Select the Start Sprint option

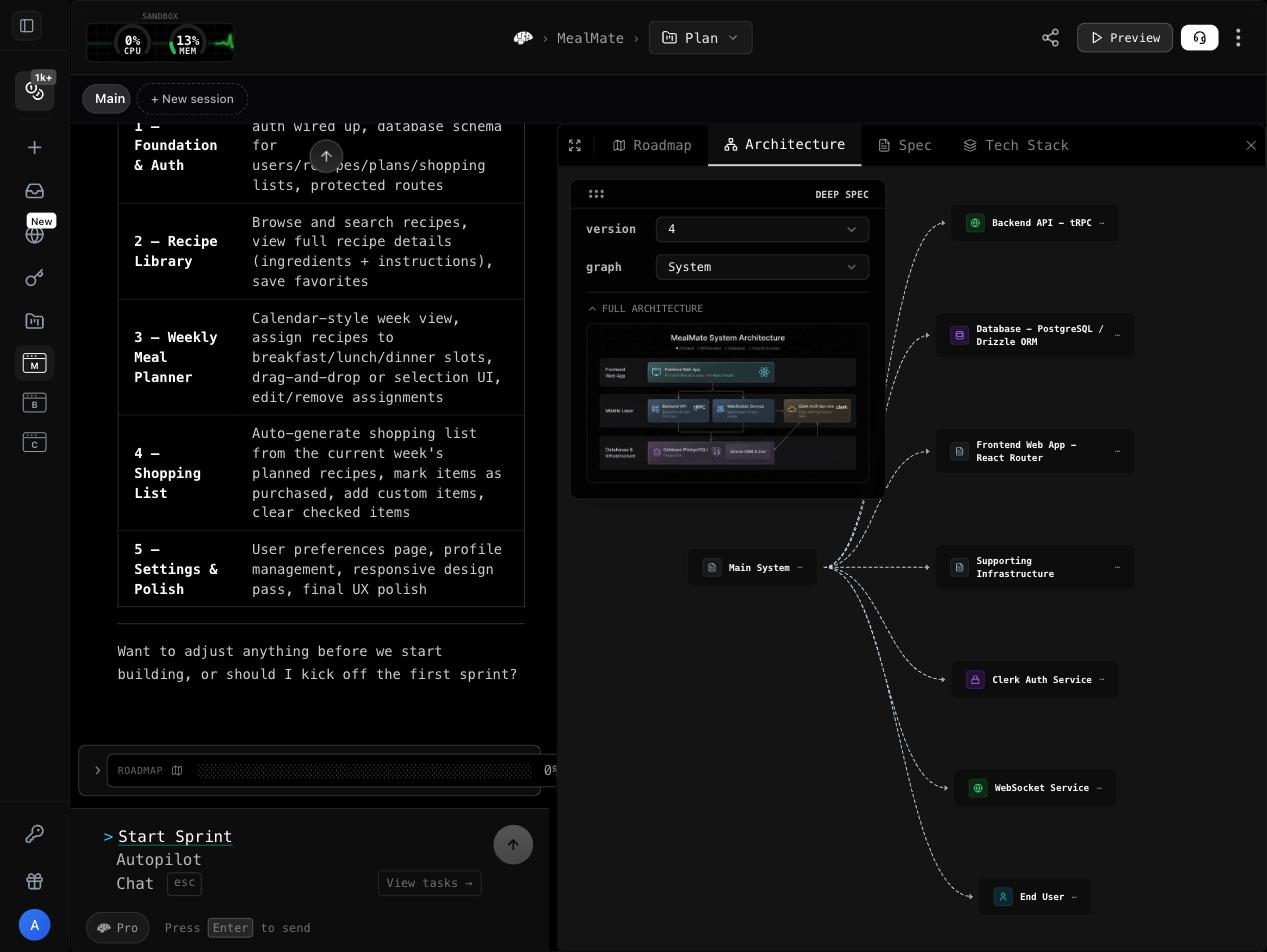click(x=175, y=837)
